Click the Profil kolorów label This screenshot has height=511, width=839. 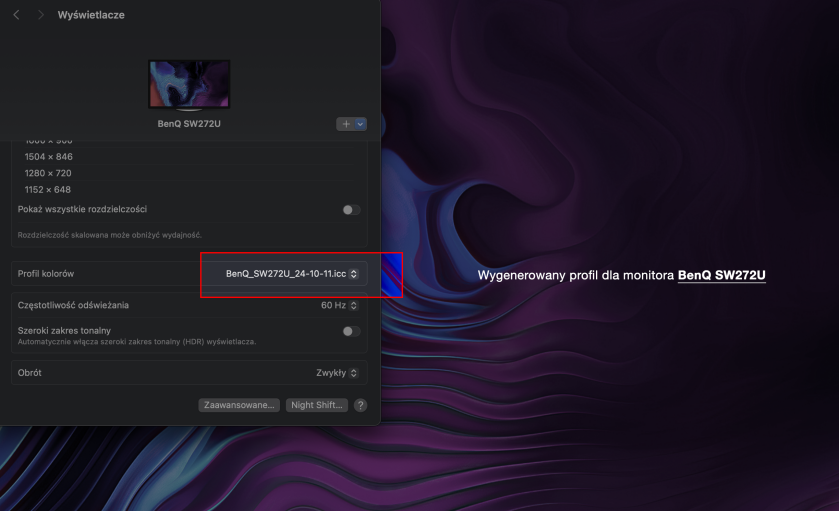coord(46,274)
